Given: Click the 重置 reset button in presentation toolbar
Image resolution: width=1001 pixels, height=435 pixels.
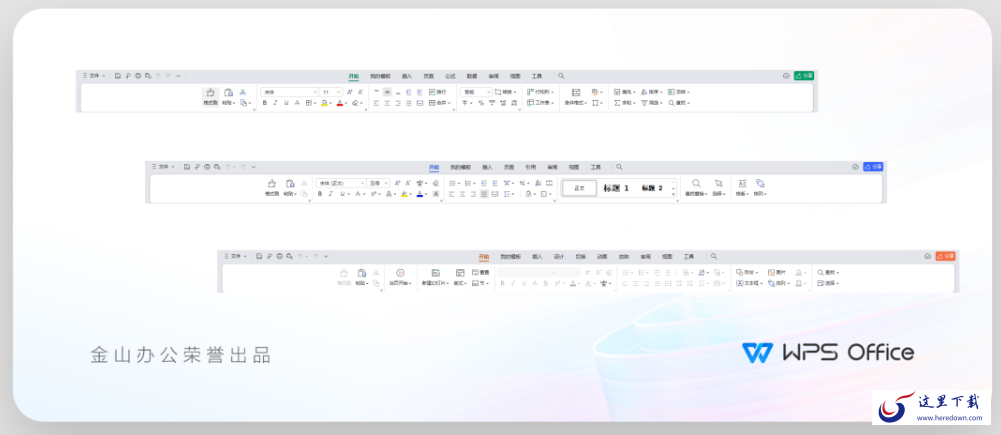Looking at the screenshot, I should pyautogui.click(x=480, y=272).
